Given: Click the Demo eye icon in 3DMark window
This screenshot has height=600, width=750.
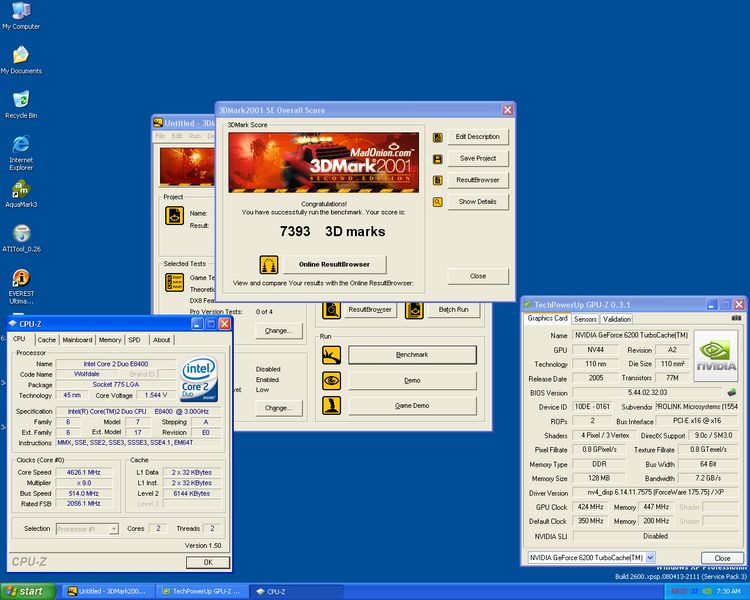Looking at the screenshot, I should tap(331, 381).
